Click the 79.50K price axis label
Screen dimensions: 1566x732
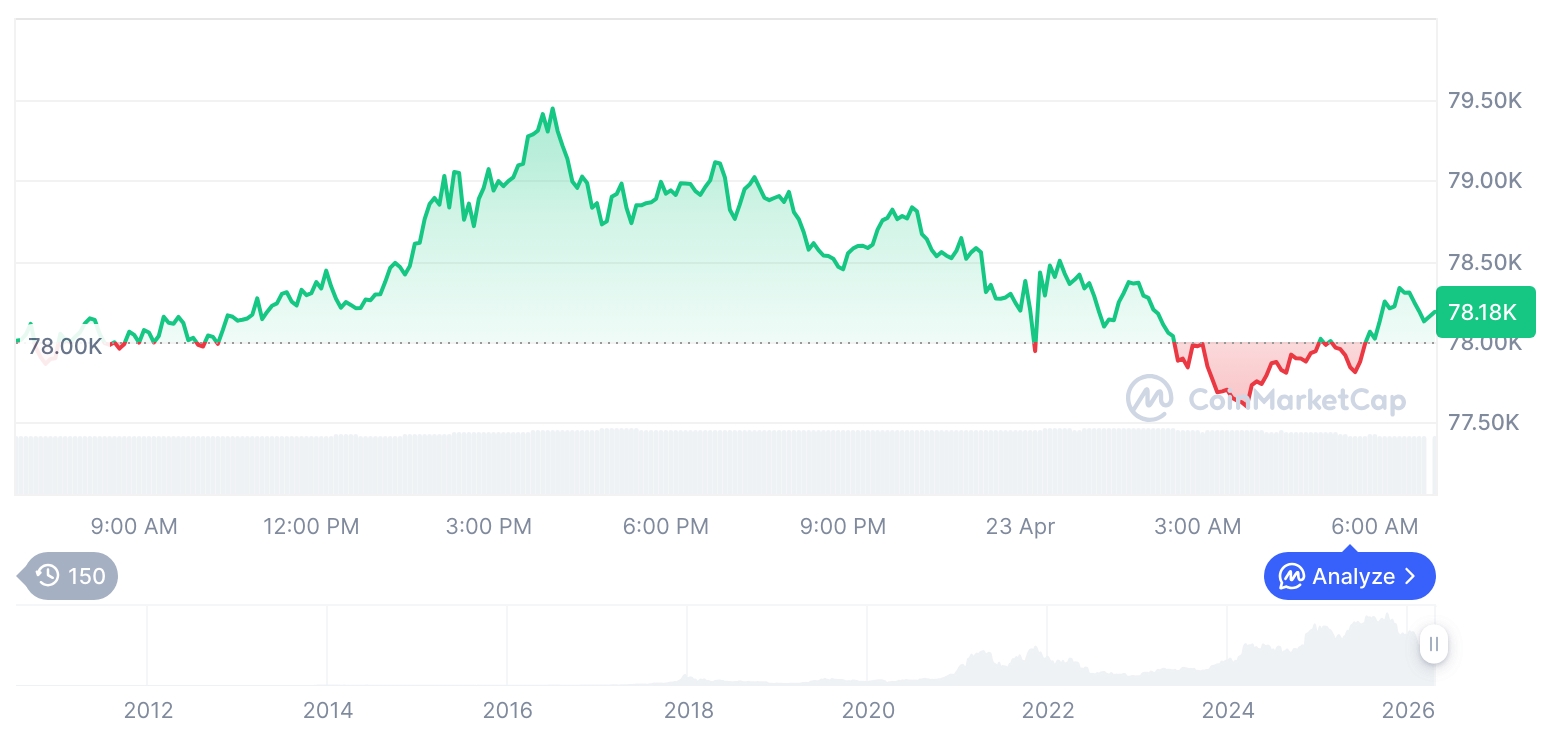point(1484,101)
